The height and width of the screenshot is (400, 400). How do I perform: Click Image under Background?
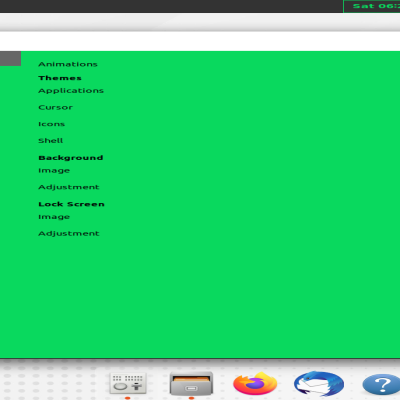coord(54,171)
